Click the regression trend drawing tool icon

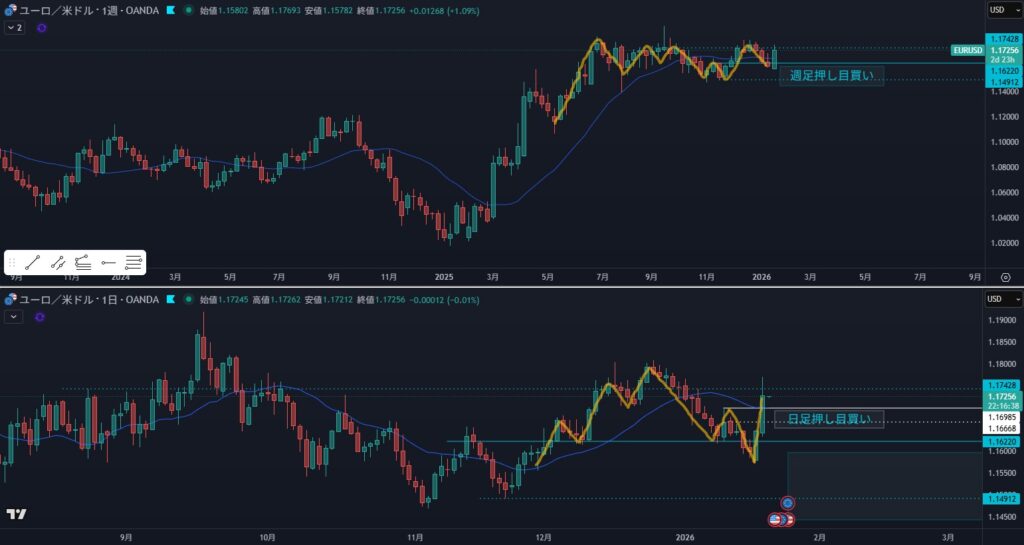pyautogui.click(x=83, y=263)
